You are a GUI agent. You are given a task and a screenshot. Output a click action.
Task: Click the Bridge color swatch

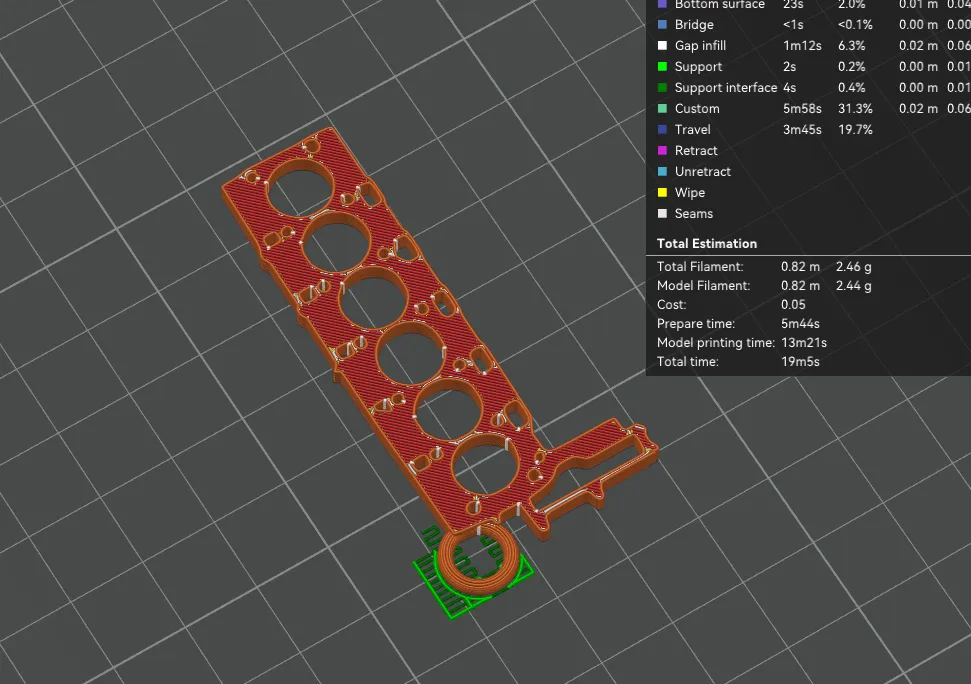[x=662, y=25]
